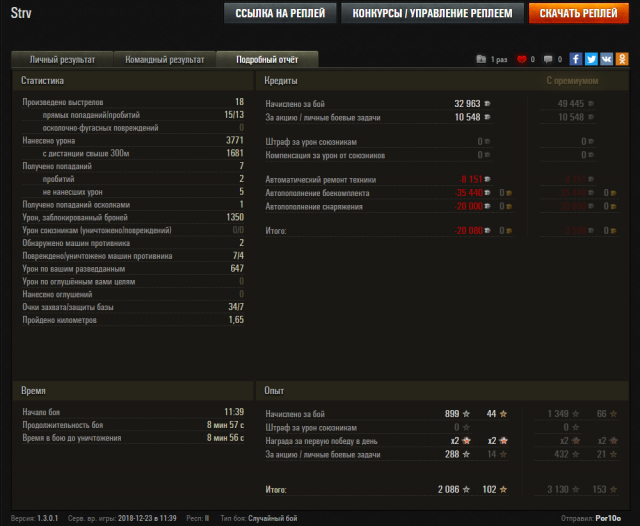
Task: Click the red heart like icon
Action: coord(521,60)
